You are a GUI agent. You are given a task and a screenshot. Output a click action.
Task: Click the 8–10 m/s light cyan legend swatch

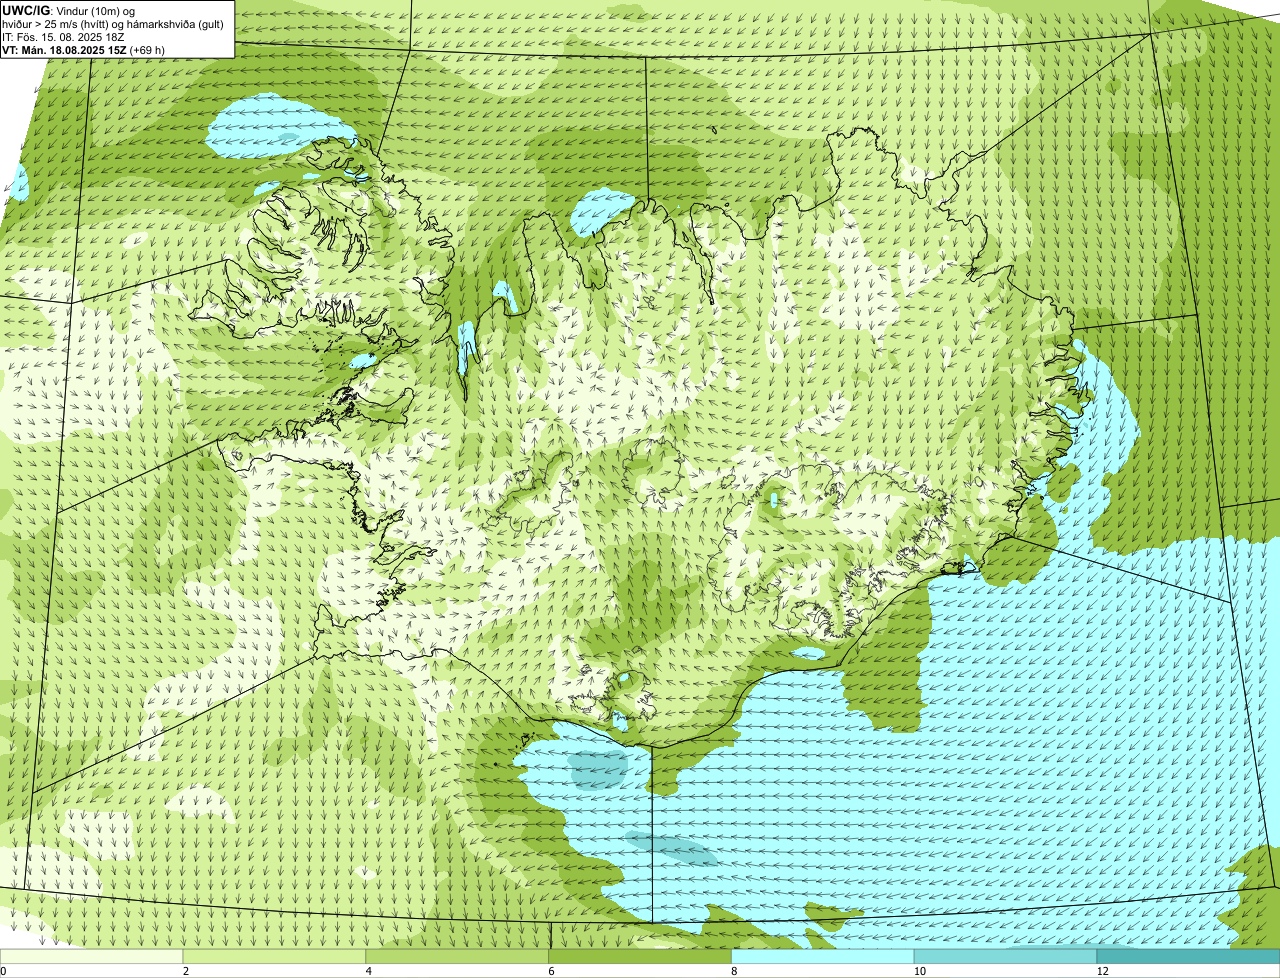824,957
